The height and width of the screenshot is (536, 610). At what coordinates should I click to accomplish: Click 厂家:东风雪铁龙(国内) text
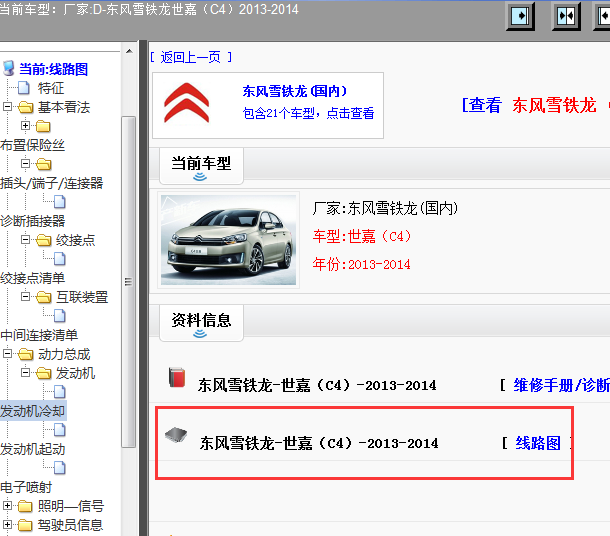(x=385, y=208)
